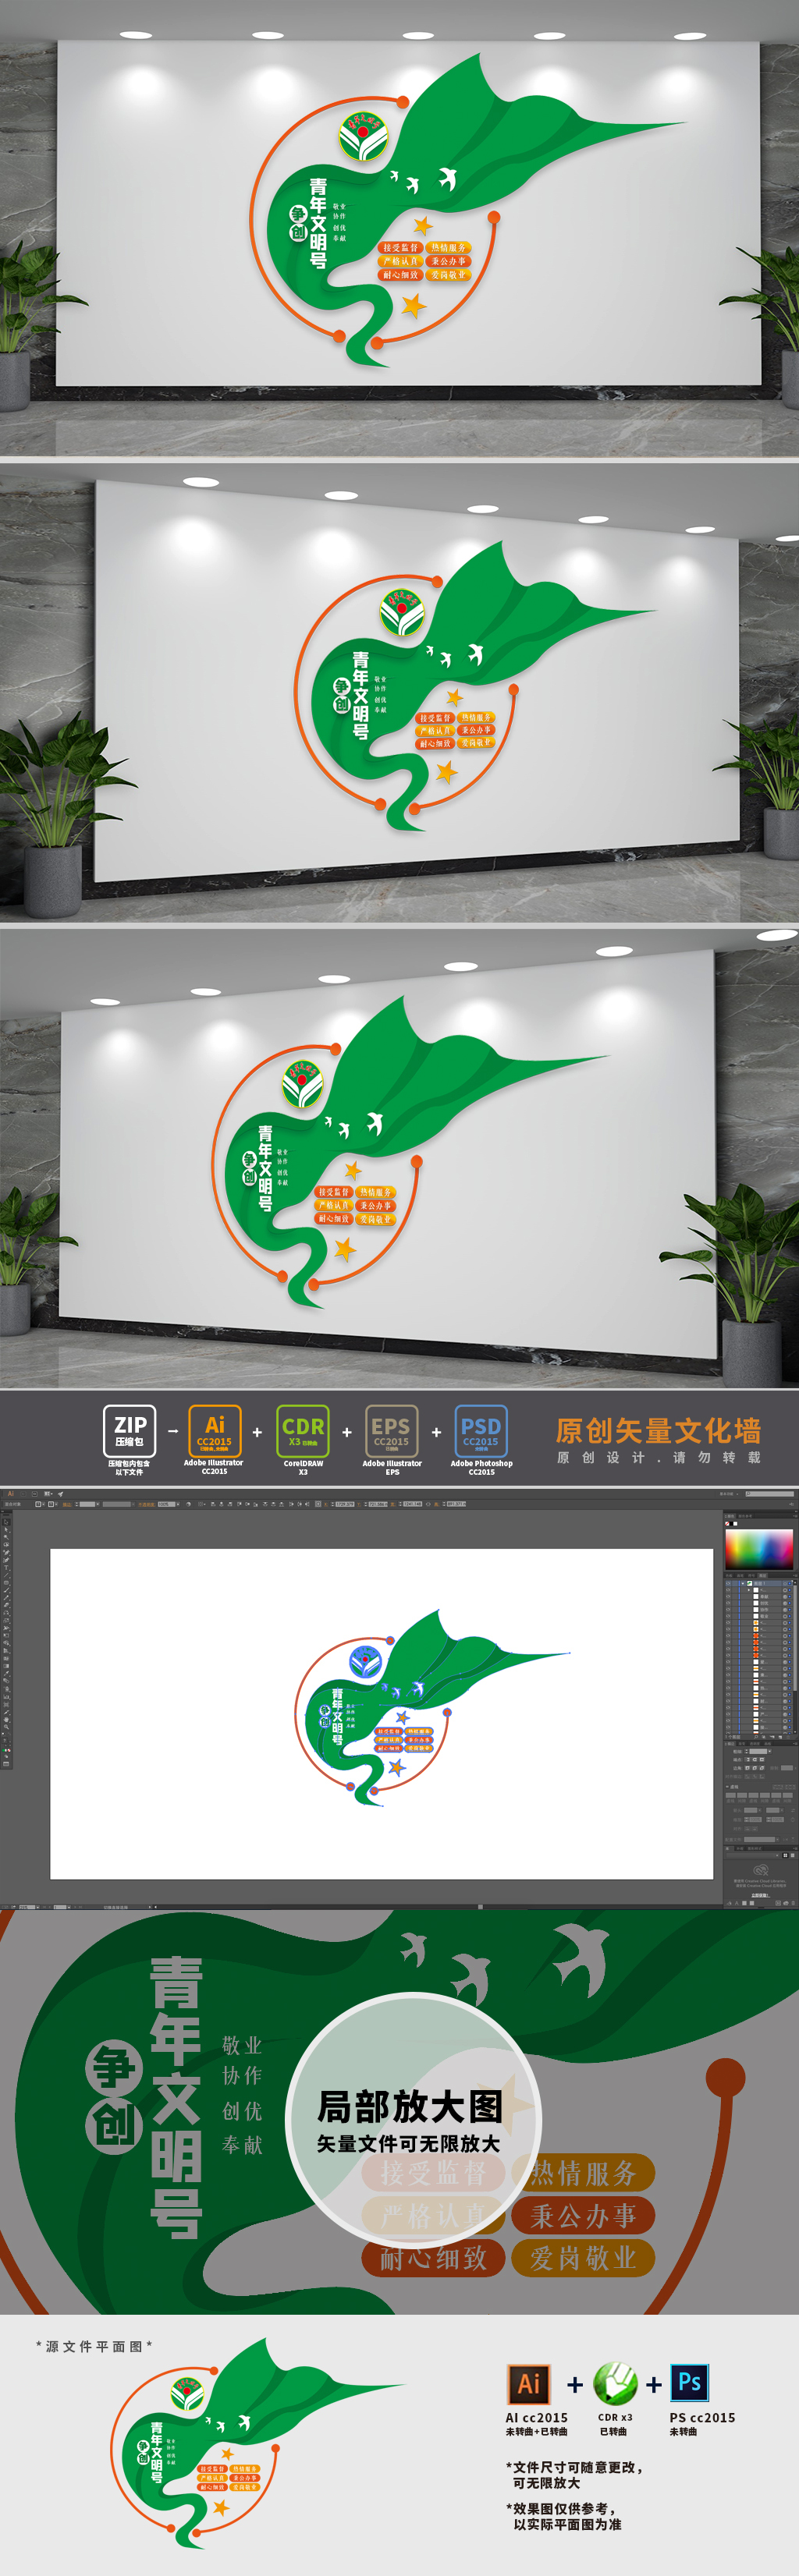This screenshot has width=799, height=2576.
Task: Click the '原创矢量文化墙' heading
Action: pyautogui.click(x=658, y=1430)
